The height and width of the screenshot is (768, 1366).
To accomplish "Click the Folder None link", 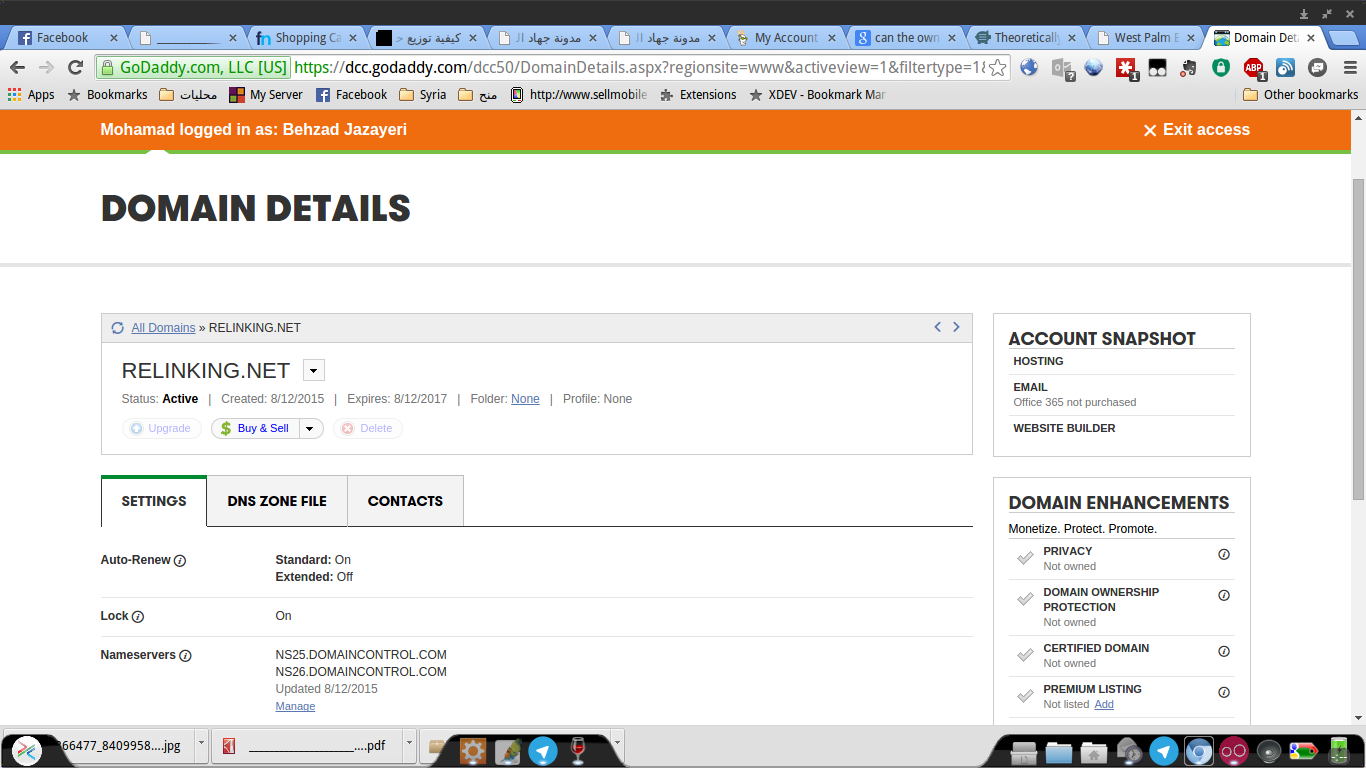I will click(x=525, y=399).
